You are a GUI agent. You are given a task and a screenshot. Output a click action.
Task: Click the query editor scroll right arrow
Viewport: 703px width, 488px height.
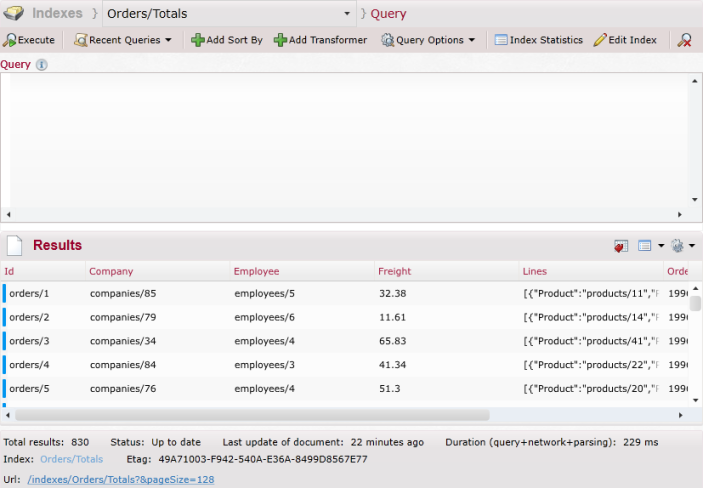click(680, 214)
